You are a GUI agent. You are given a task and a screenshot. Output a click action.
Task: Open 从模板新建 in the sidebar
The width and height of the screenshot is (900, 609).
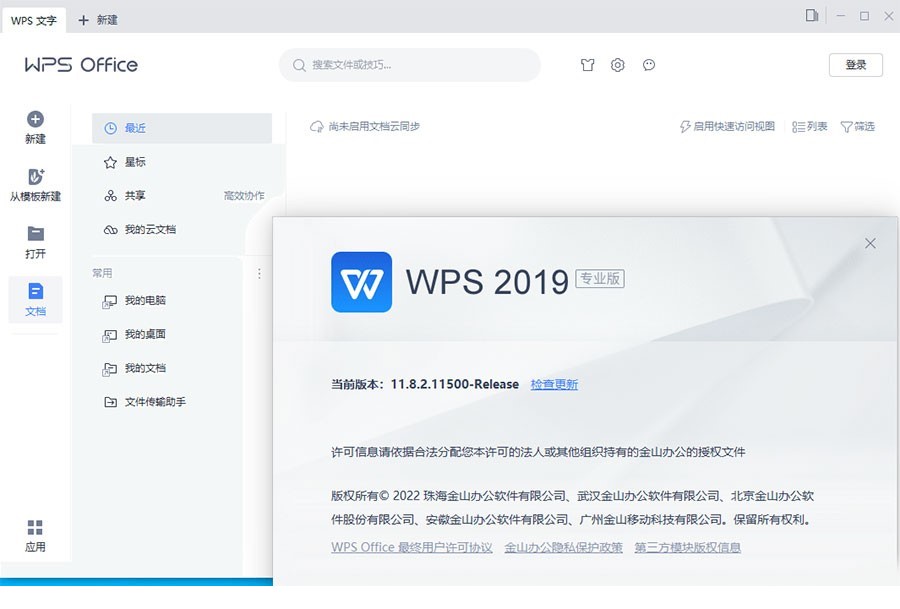[35, 185]
